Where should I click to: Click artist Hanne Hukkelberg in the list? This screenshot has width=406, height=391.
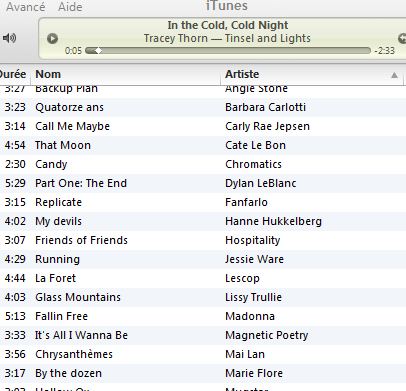coord(273,221)
